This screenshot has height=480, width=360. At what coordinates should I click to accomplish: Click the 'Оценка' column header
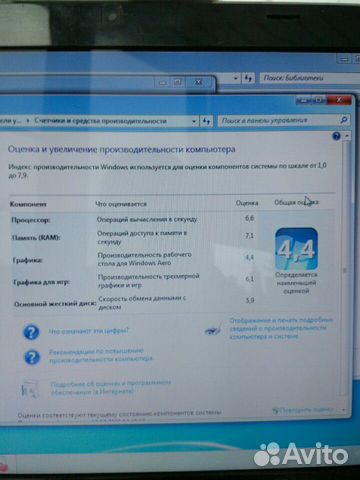coord(247,203)
